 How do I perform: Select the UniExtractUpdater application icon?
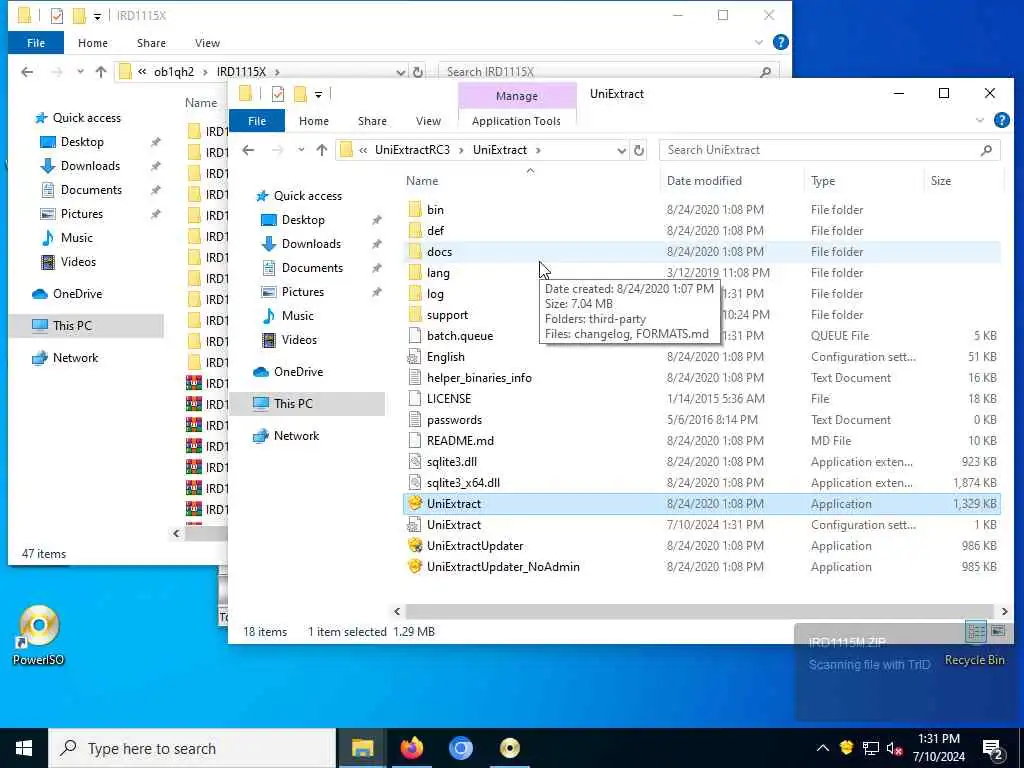pos(415,545)
